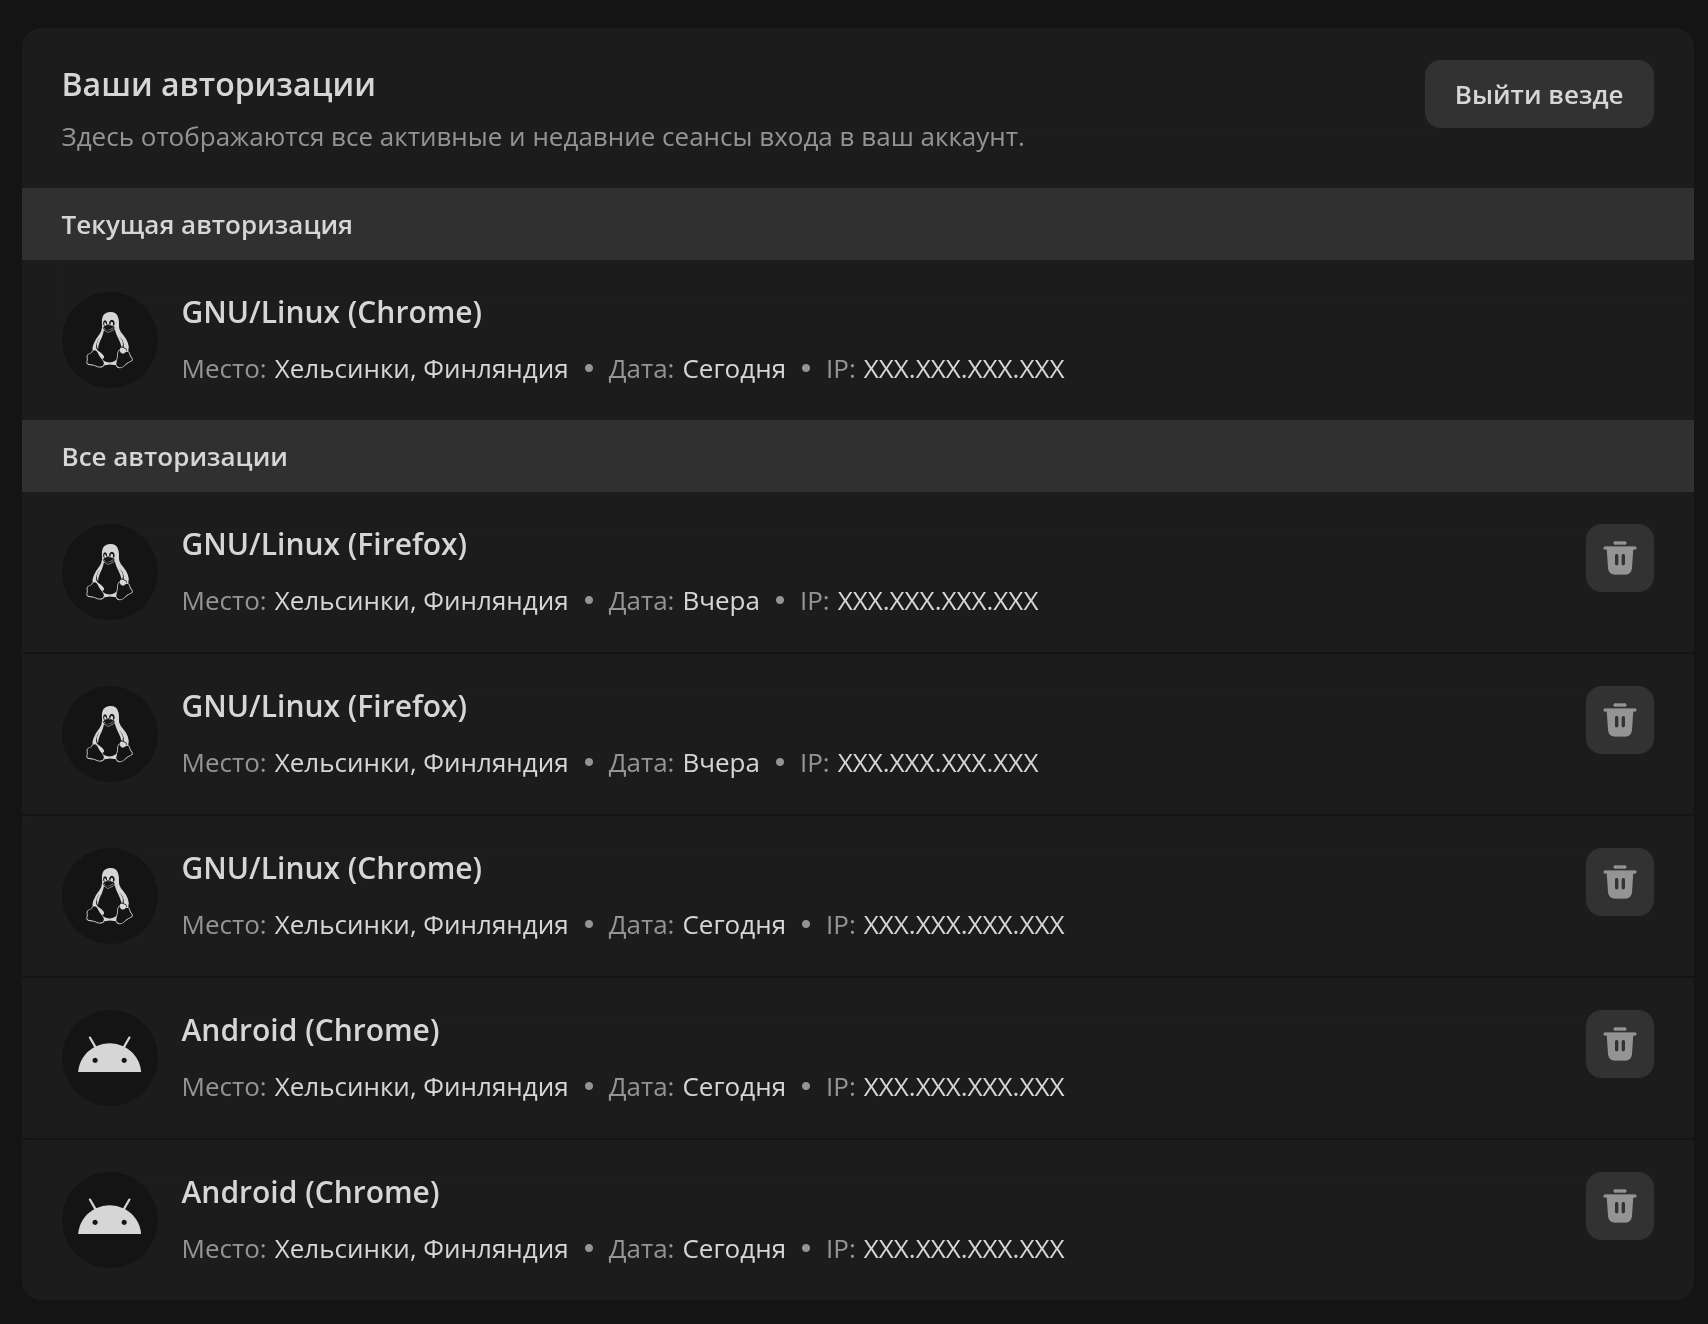Click the last Android robot icon
1708x1324 pixels.
(110, 1220)
